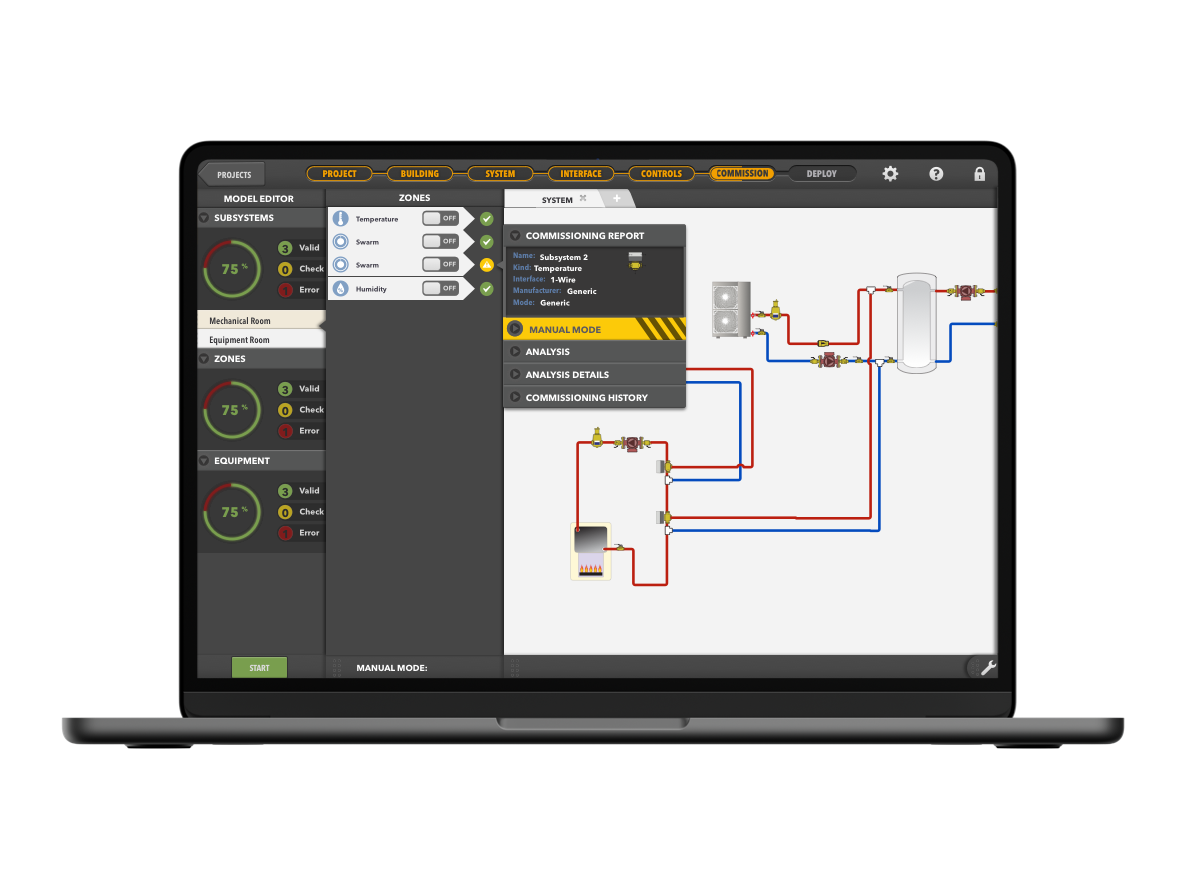The height and width of the screenshot is (889, 1186).
Task: Open the Deploy stage tab
Action: pos(821,173)
